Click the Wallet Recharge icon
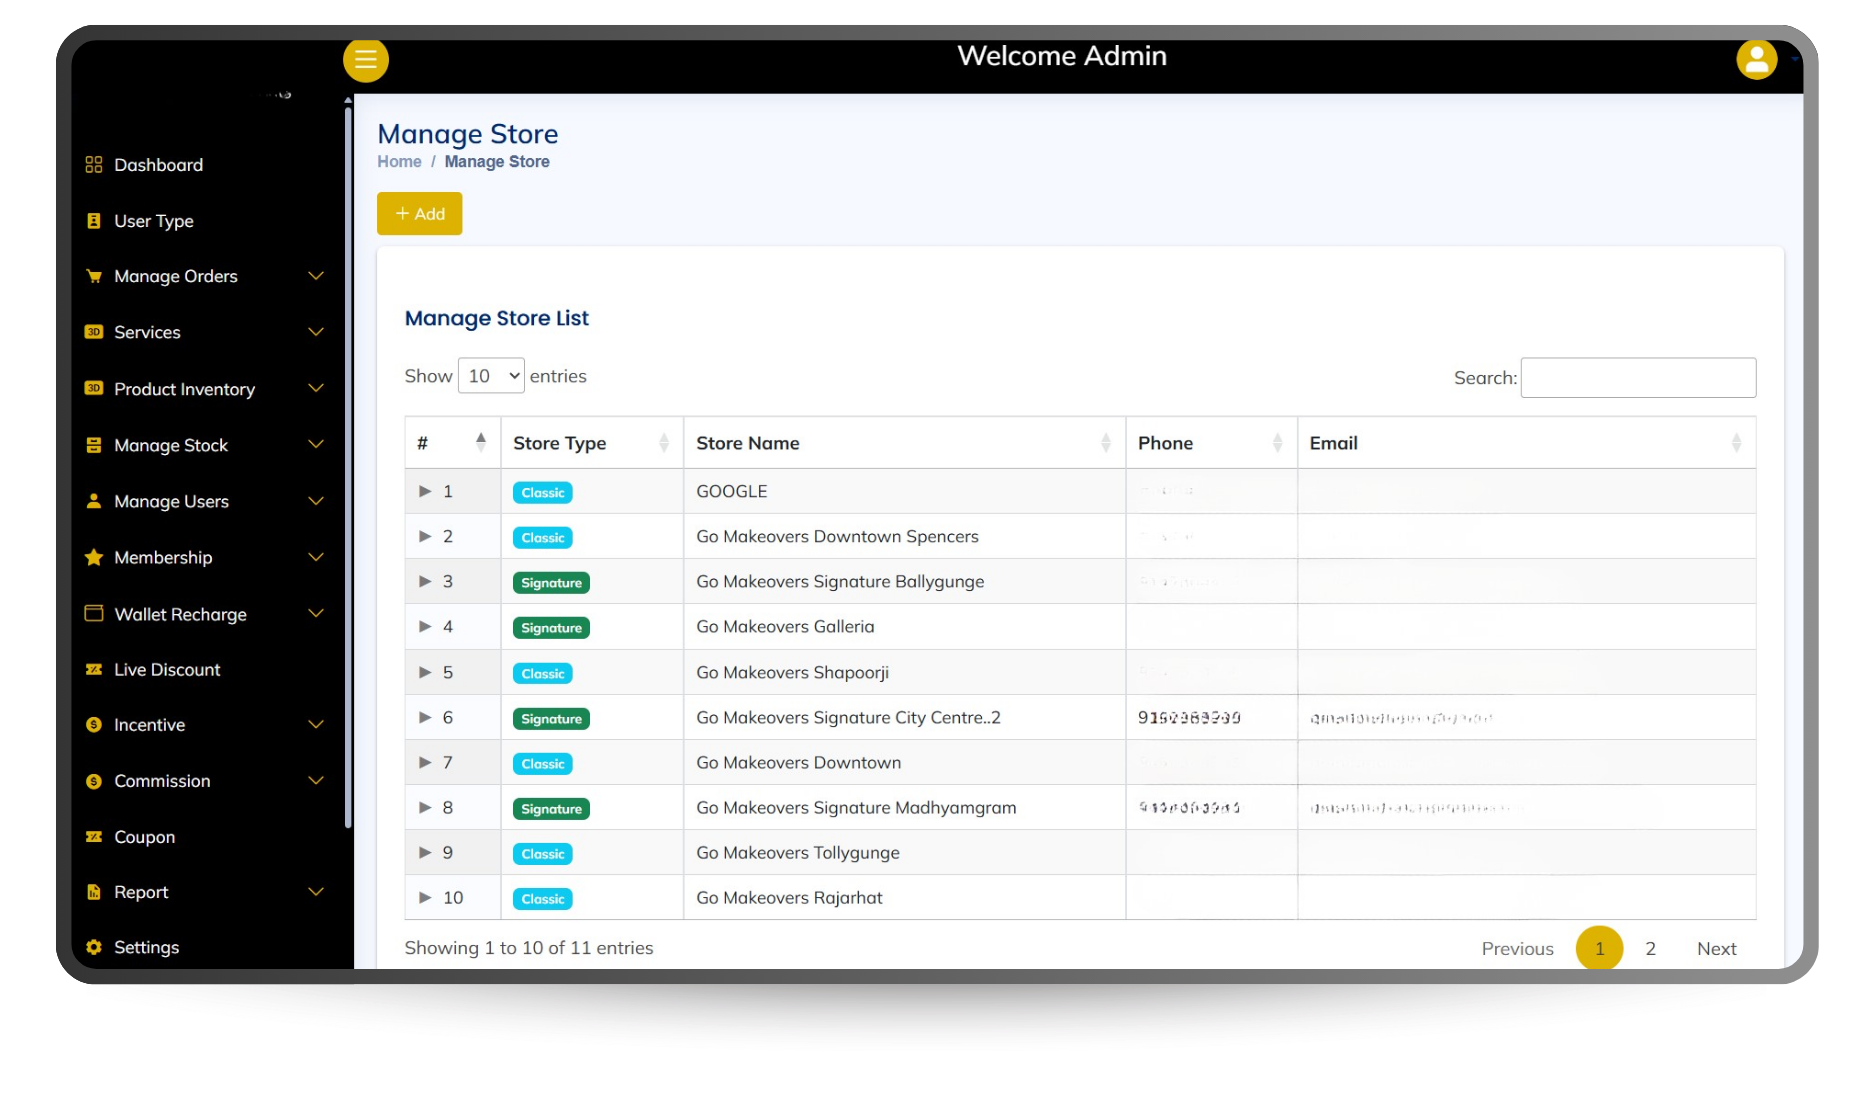 click(x=94, y=614)
